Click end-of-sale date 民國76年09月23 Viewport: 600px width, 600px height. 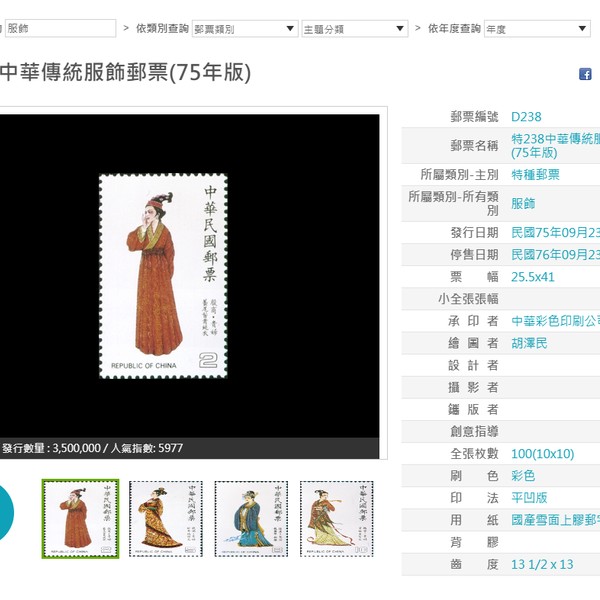556,254
